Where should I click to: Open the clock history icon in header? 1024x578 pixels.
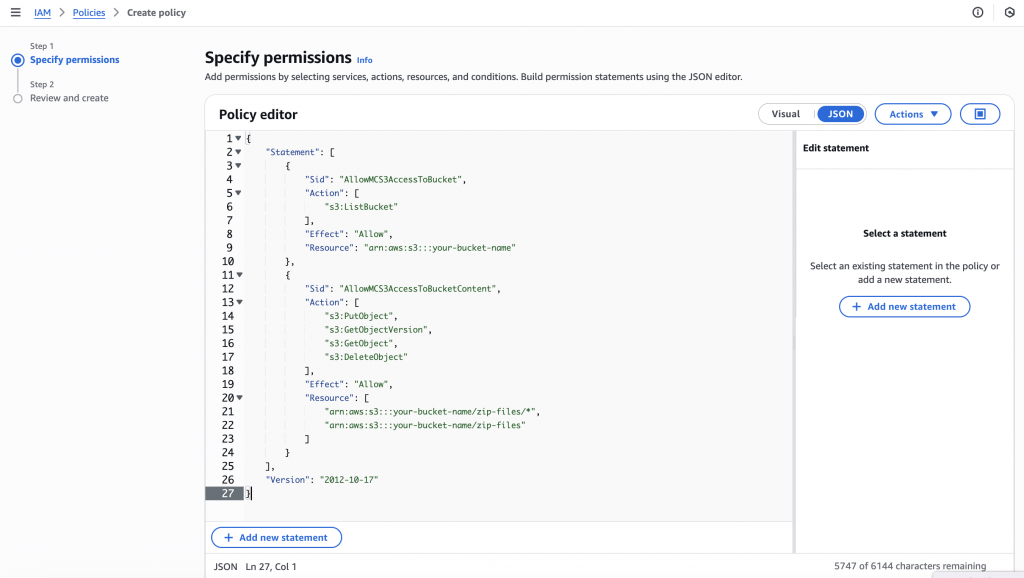[1010, 12]
